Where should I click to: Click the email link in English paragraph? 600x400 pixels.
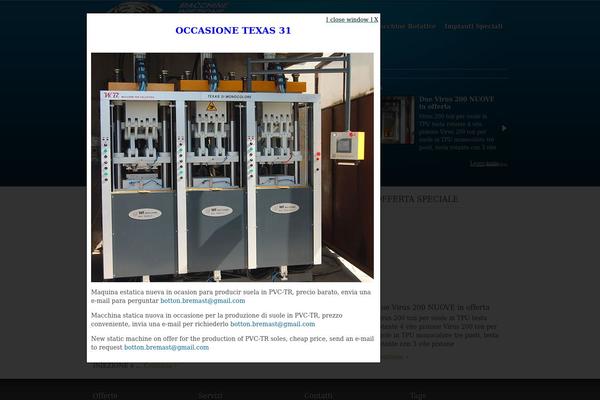tap(166, 348)
